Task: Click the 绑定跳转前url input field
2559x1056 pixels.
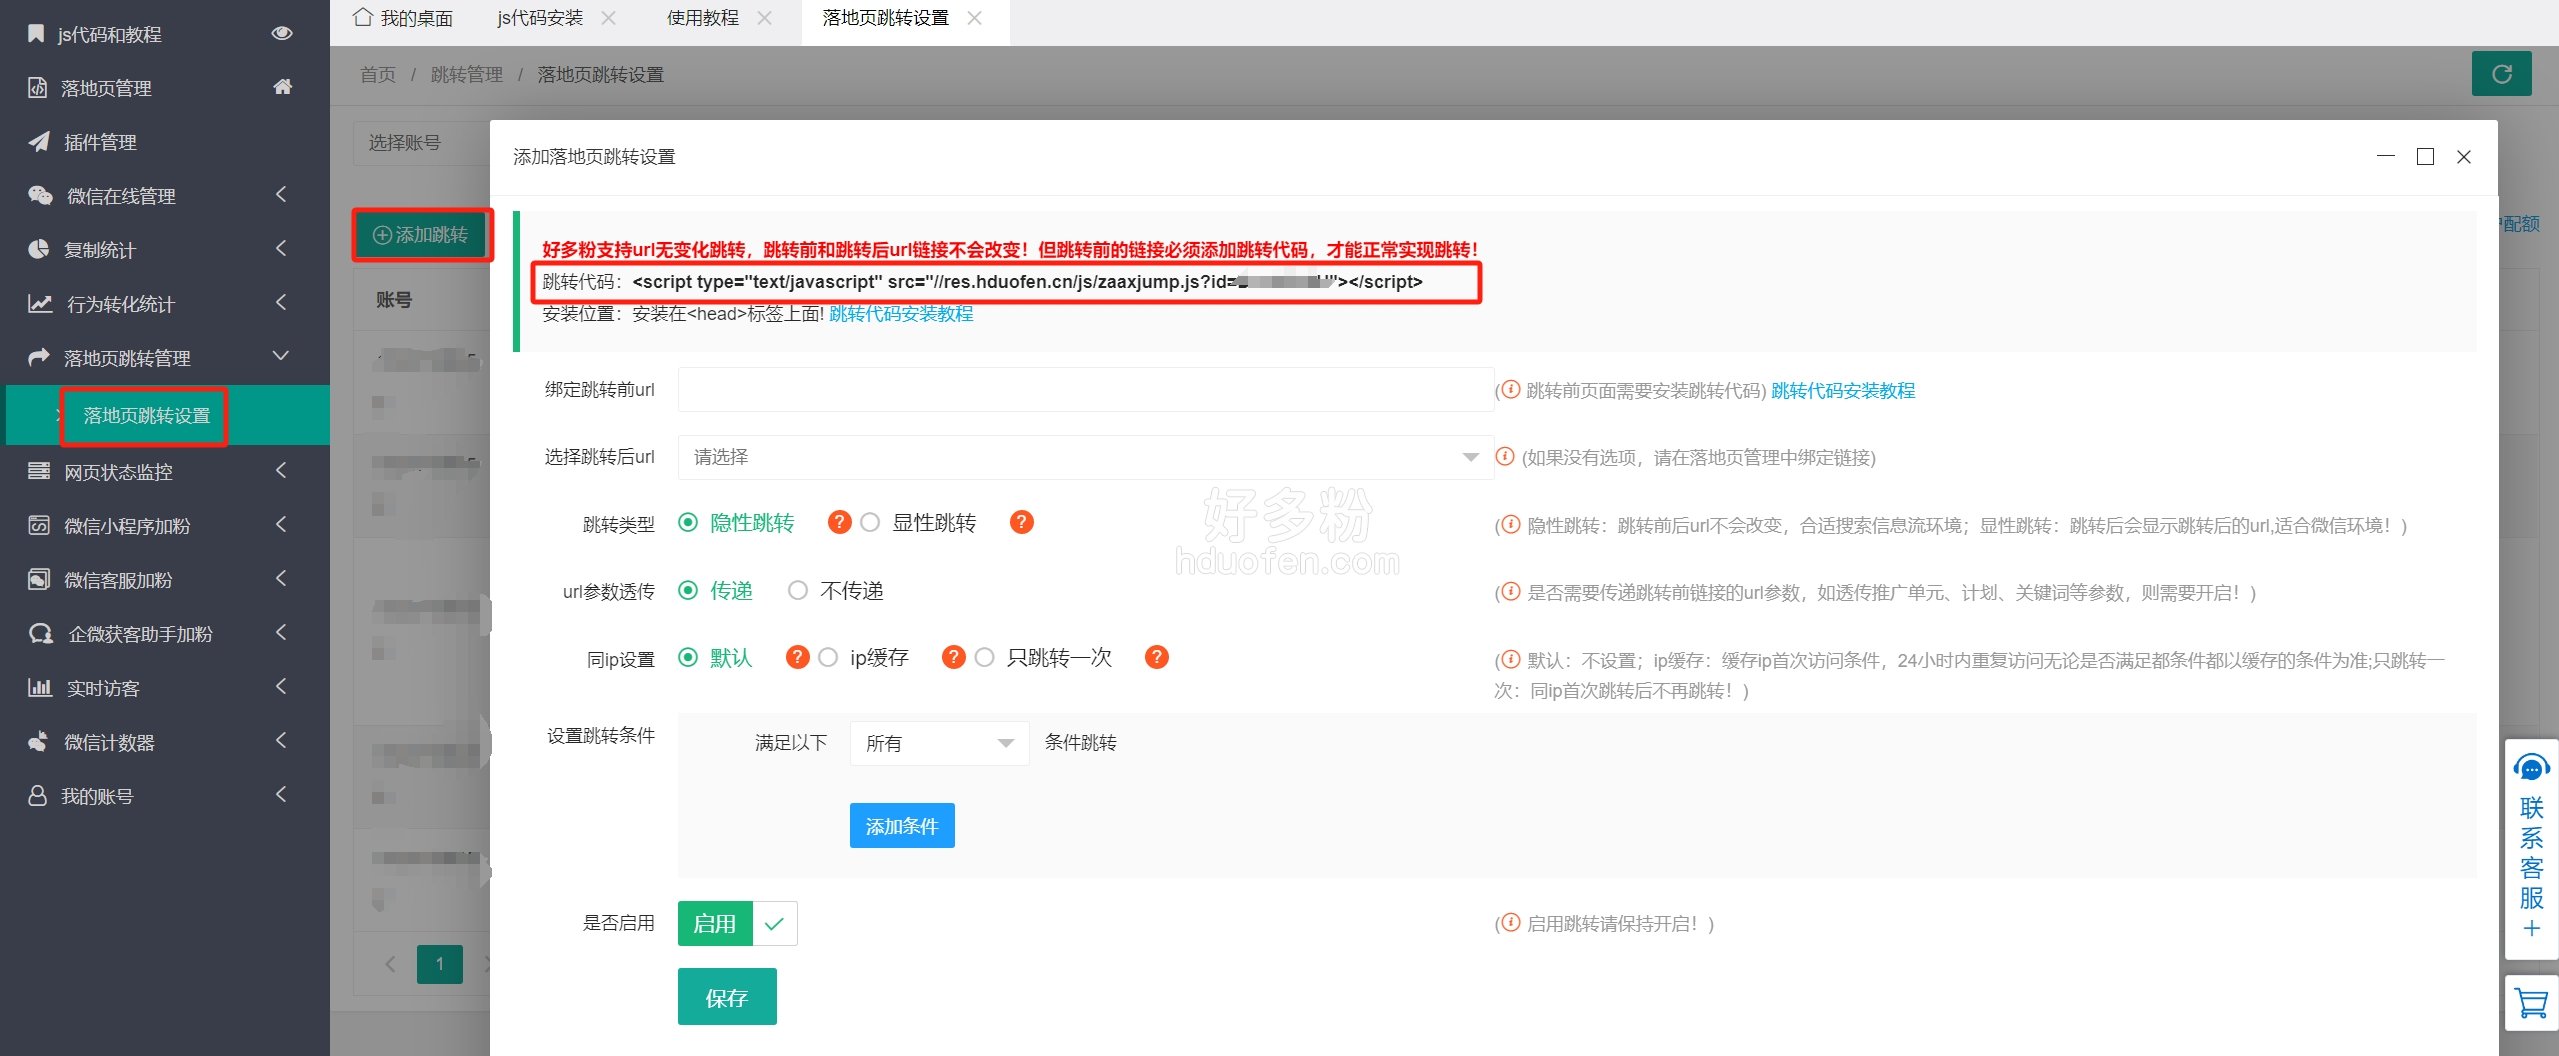Action: 1086,390
